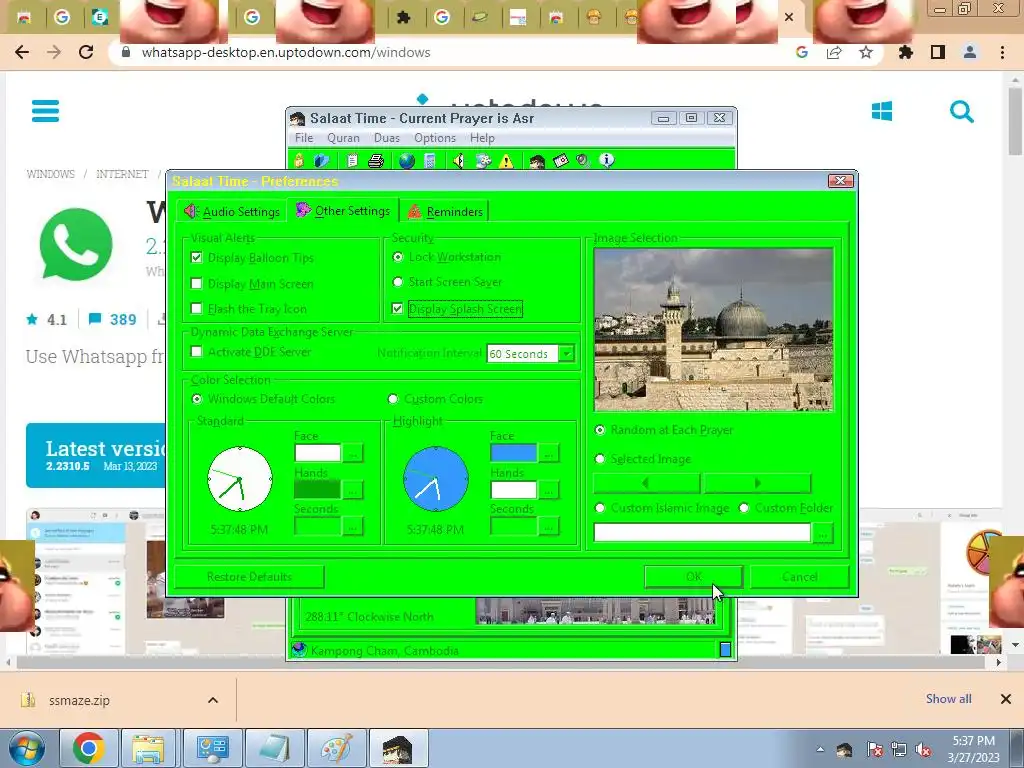
Task: Select Custom Islamic Image radio button
Action: (x=600, y=507)
